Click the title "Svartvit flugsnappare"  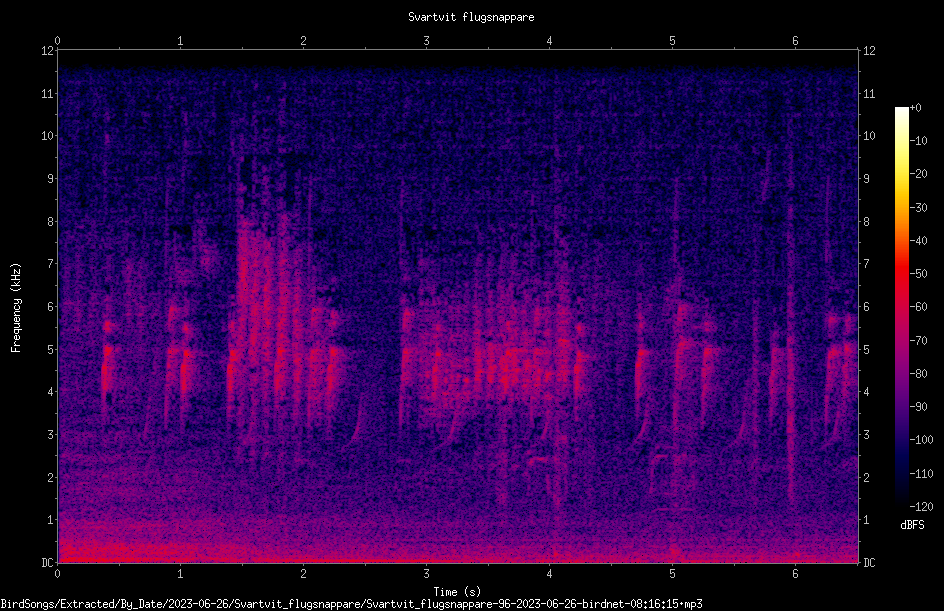click(471, 17)
